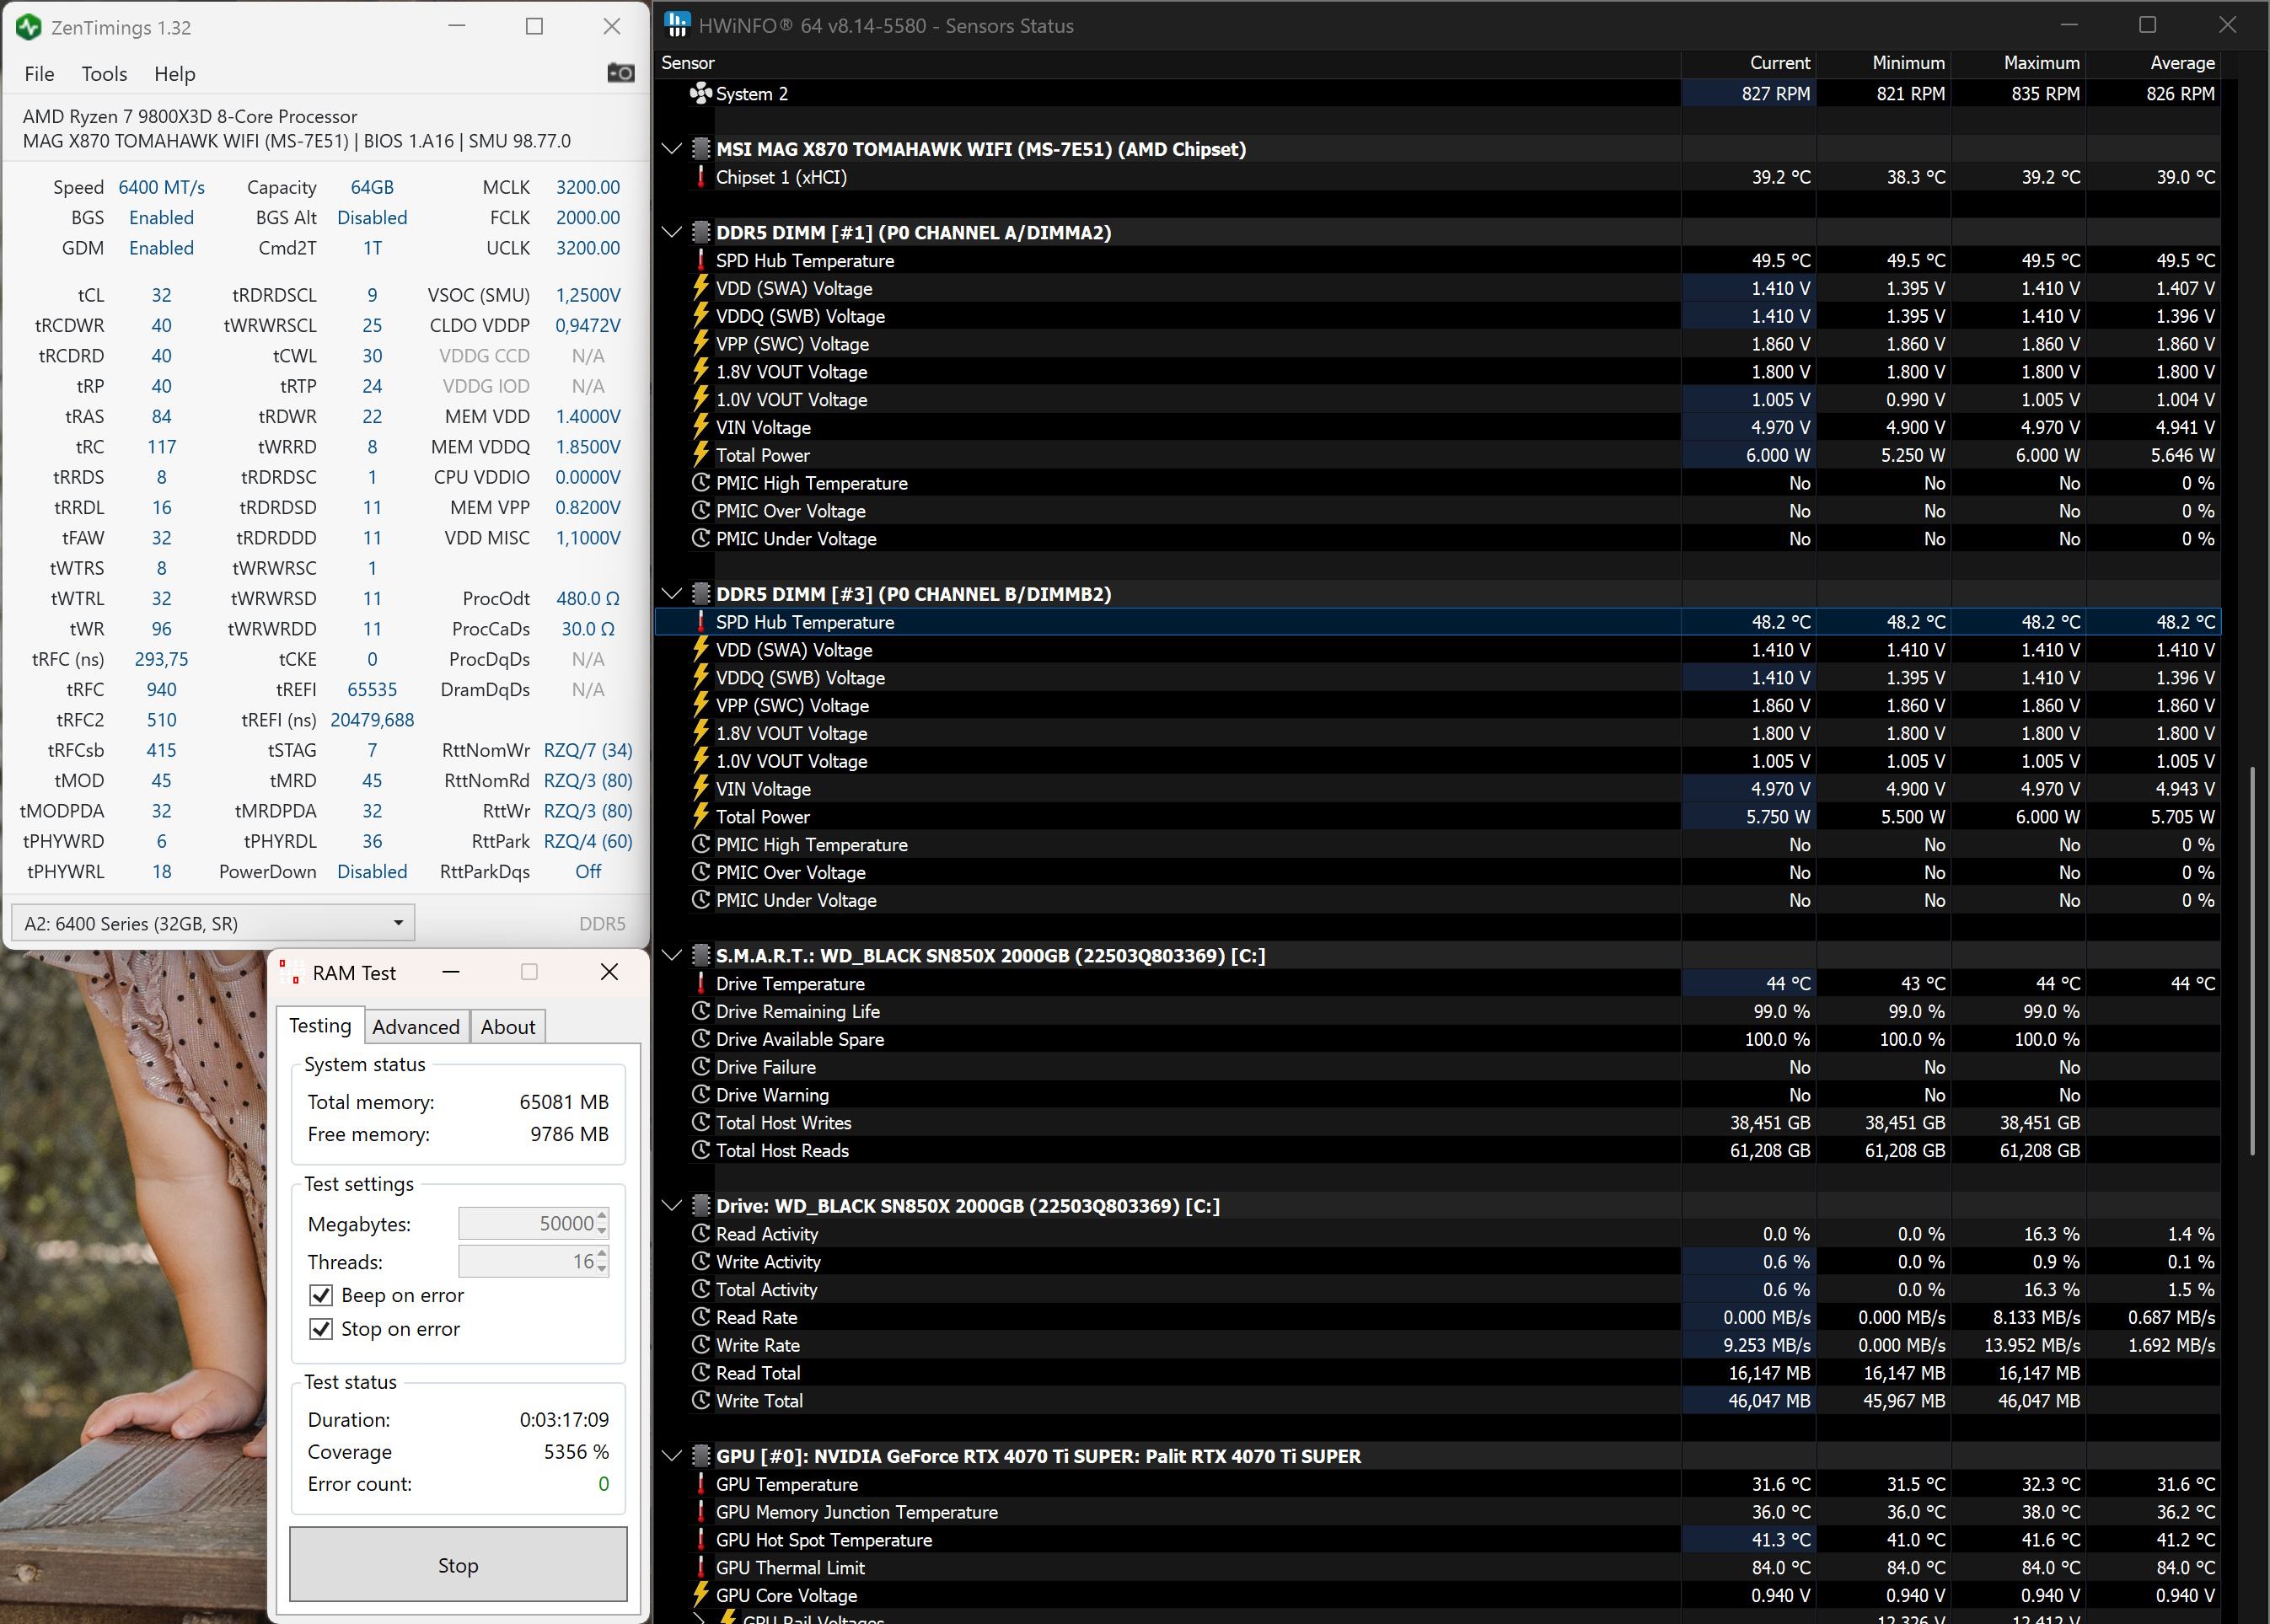Click the Threads down stepper arrow
Viewport: 2270px width, 1624px height.
[x=602, y=1269]
